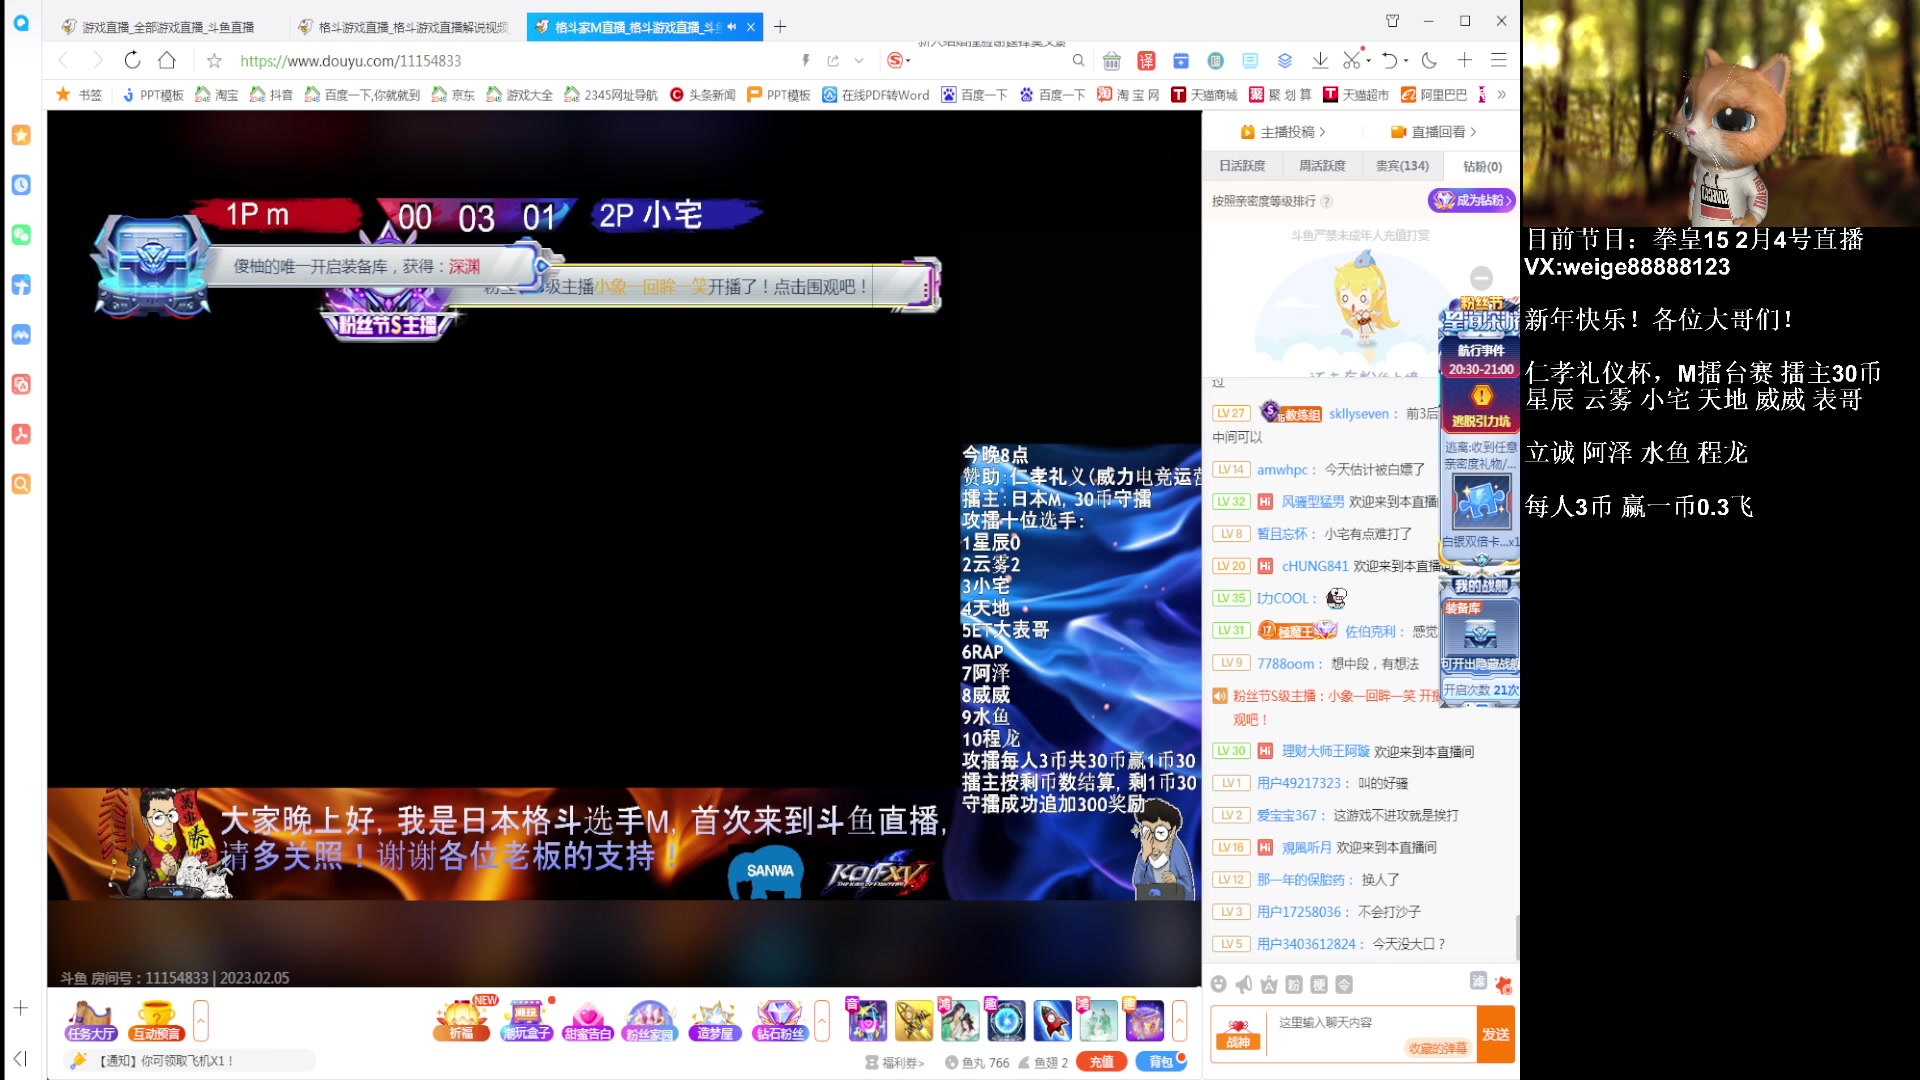Open the 潮玩盒子 activity icon
The height and width of the screenshot is (1080, 1920).
[526, 1021]
